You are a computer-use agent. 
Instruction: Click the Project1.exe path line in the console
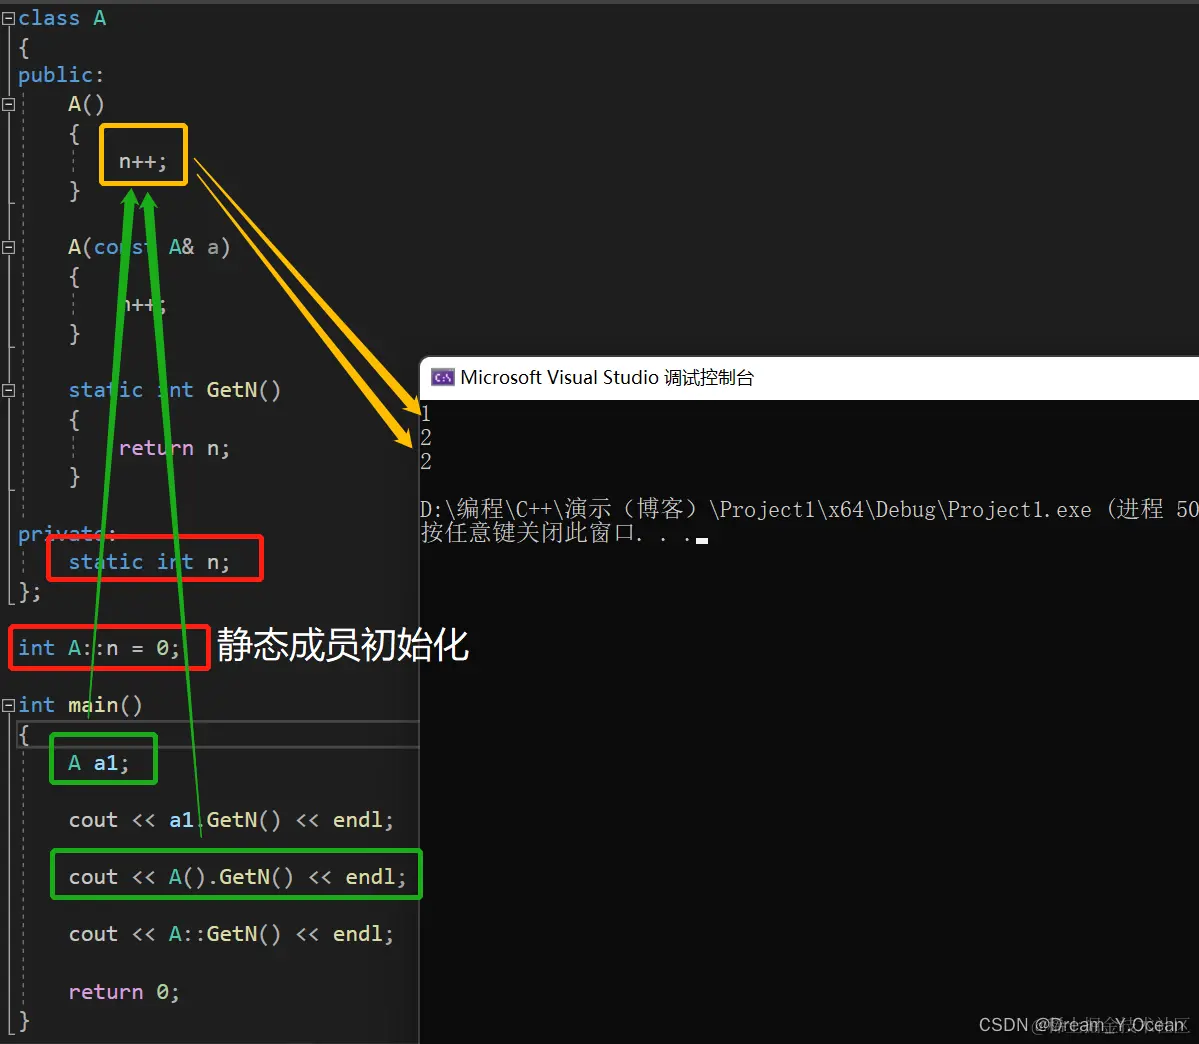809,509
